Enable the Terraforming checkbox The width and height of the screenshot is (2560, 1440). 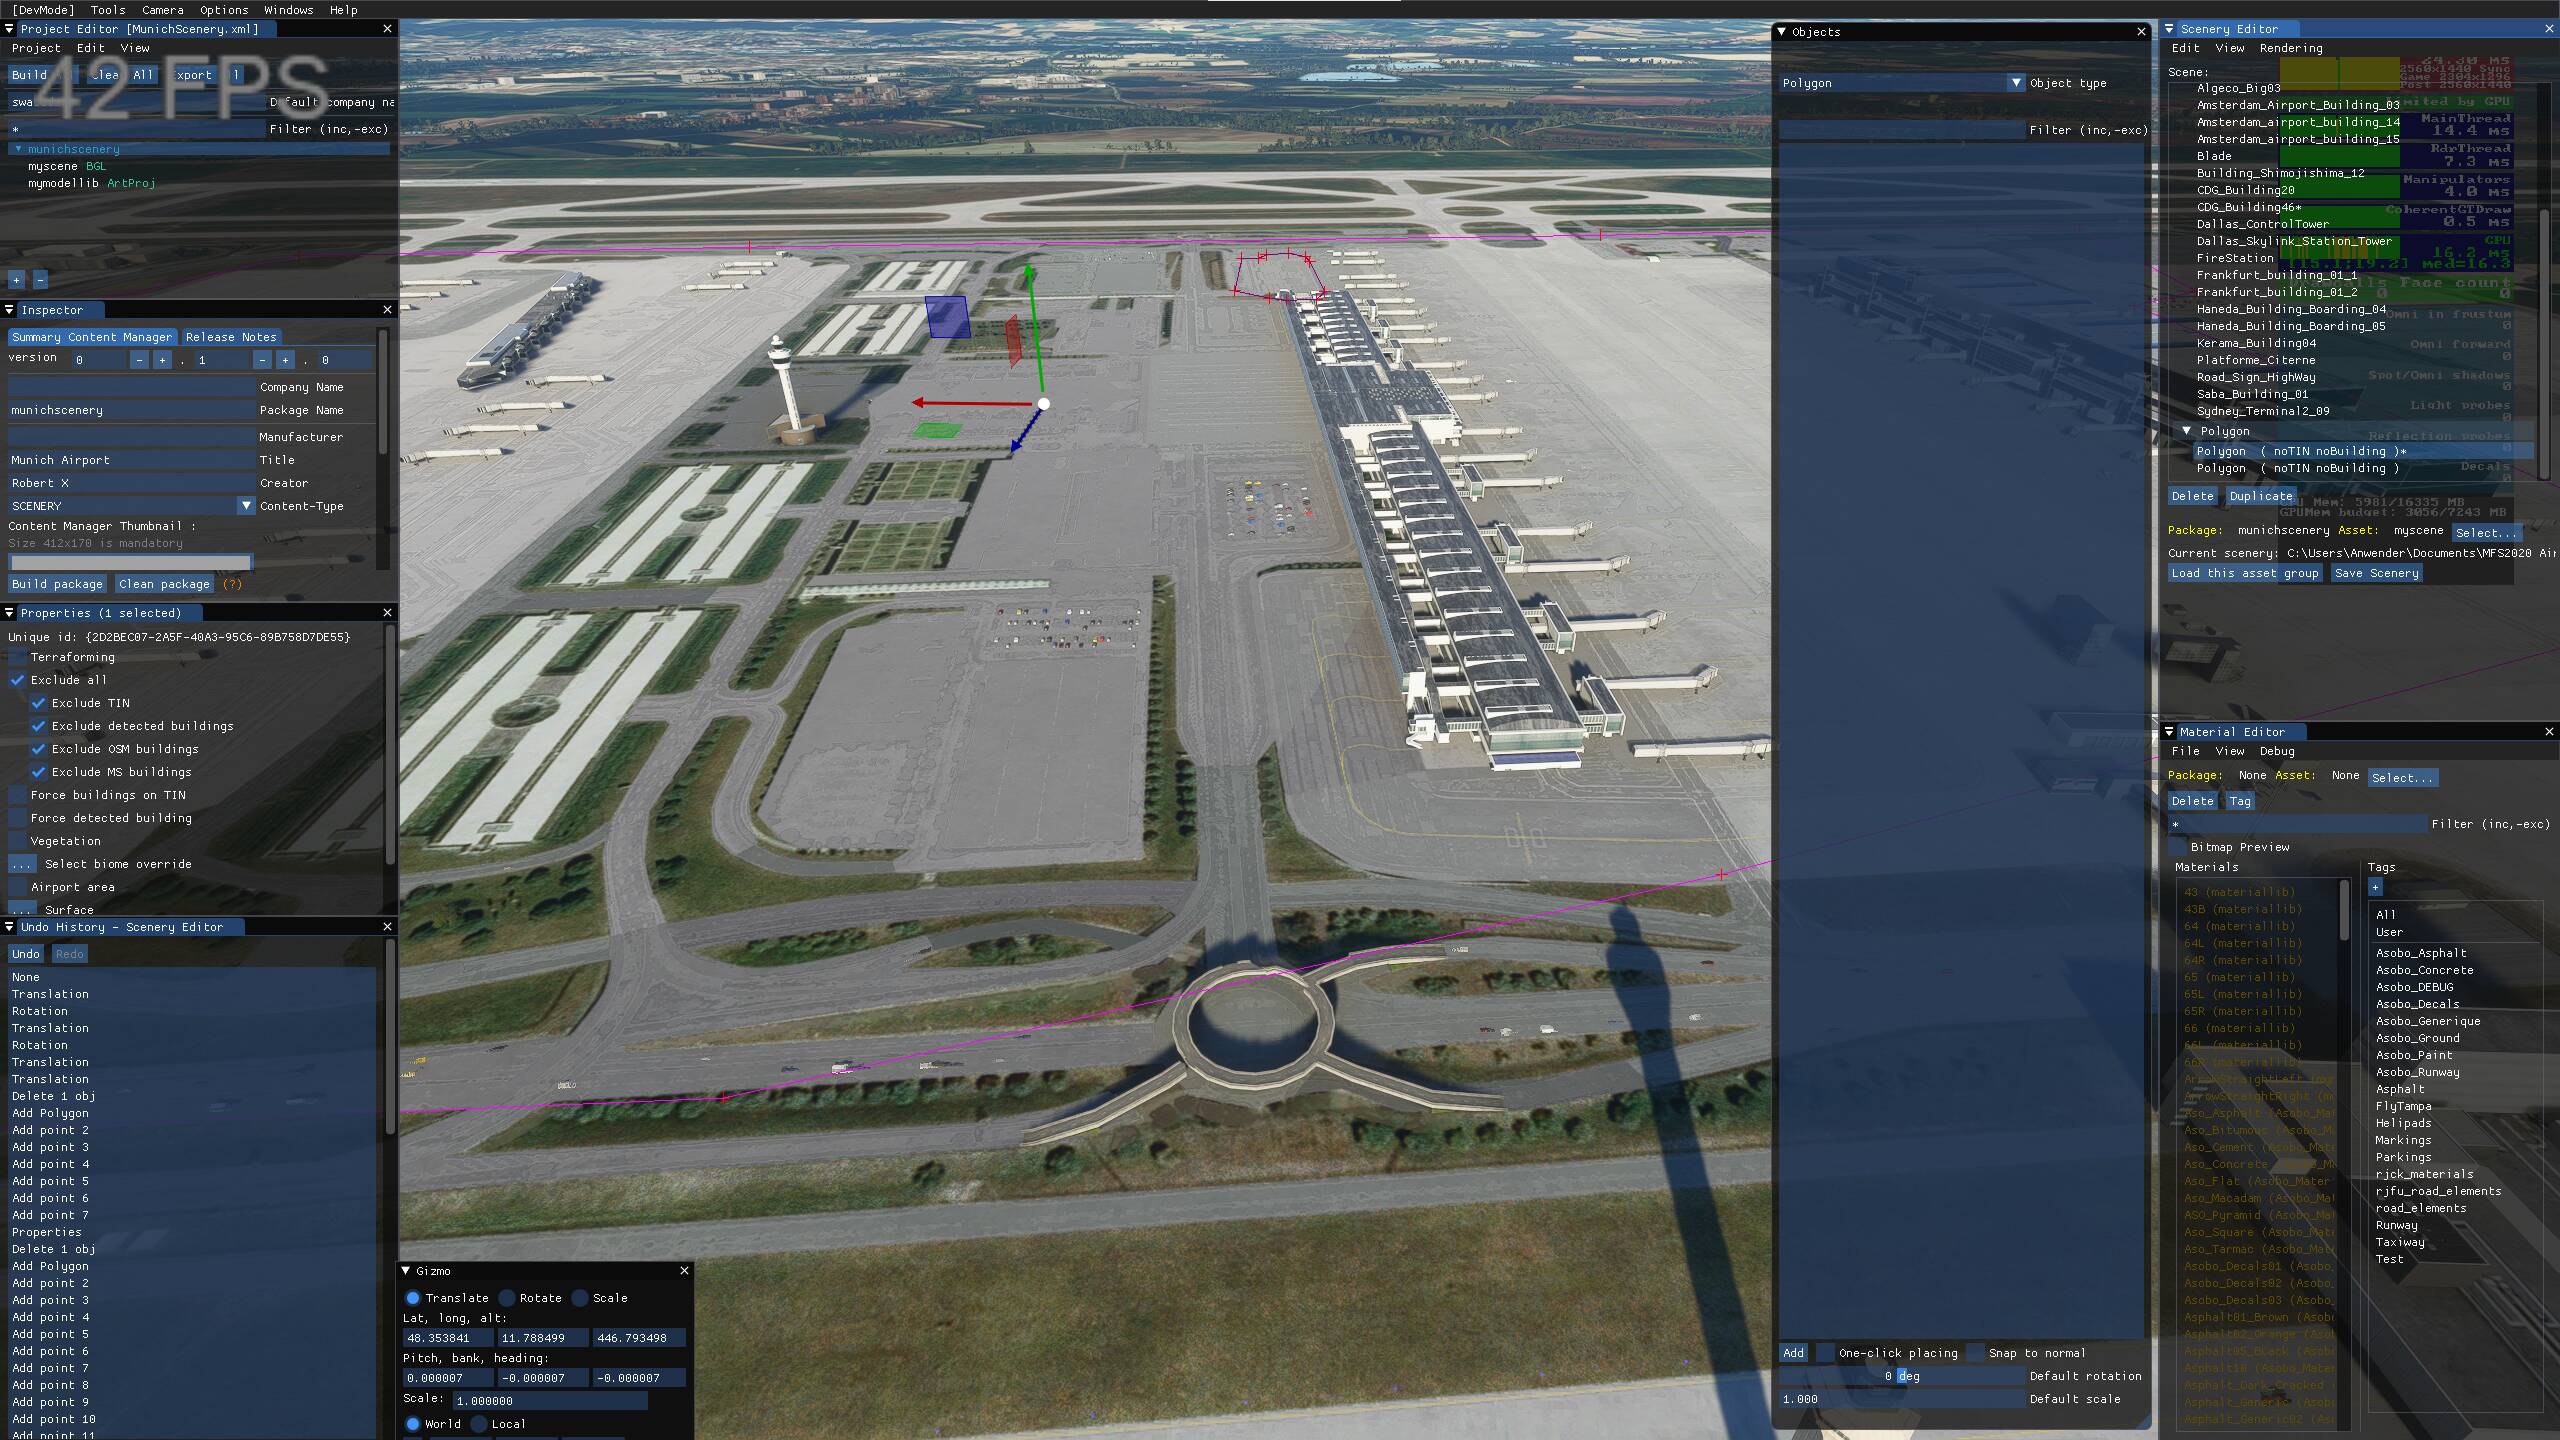[x=17, y=657]
